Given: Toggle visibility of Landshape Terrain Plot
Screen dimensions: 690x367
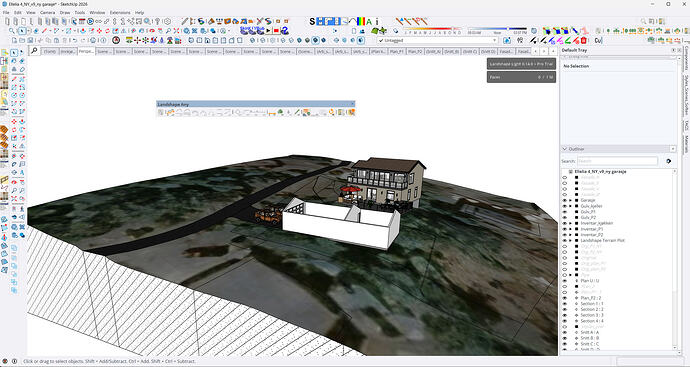Looking at the screenshot, I should click(565, 241).
